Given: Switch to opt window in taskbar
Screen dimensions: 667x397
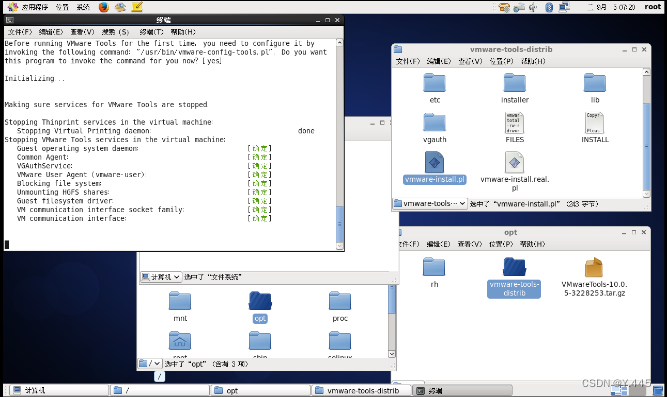Looking at the screenshot, I should pos(260,390).
